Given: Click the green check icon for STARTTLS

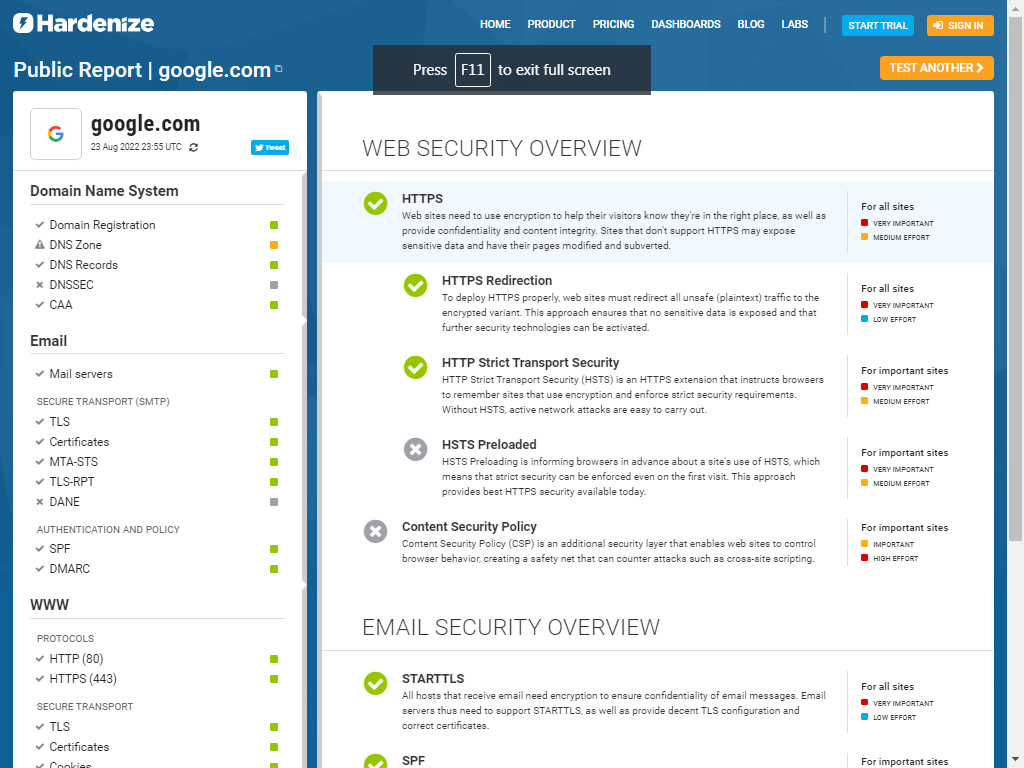Looking at the screenshot, I should [x=376, y=684].
